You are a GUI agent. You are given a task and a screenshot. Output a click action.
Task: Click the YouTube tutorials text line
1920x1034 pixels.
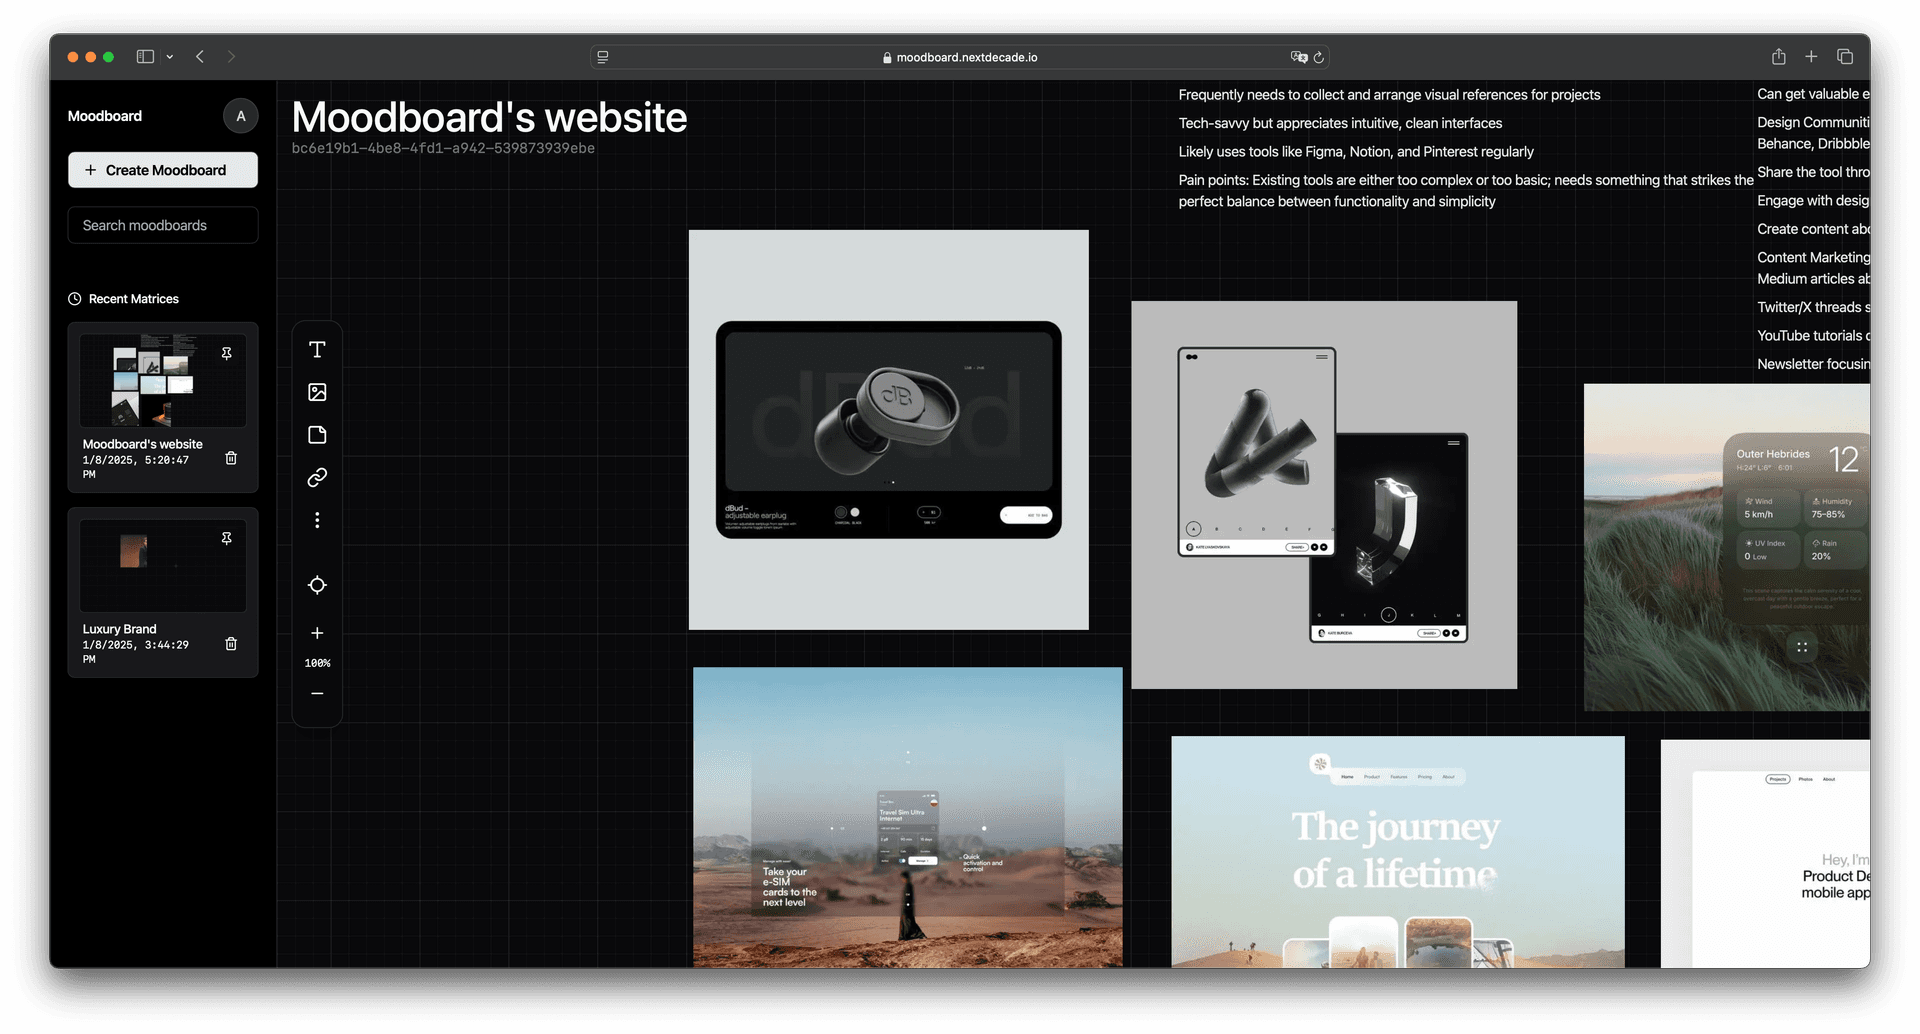pyautogui.click(x=1813, y=336)
